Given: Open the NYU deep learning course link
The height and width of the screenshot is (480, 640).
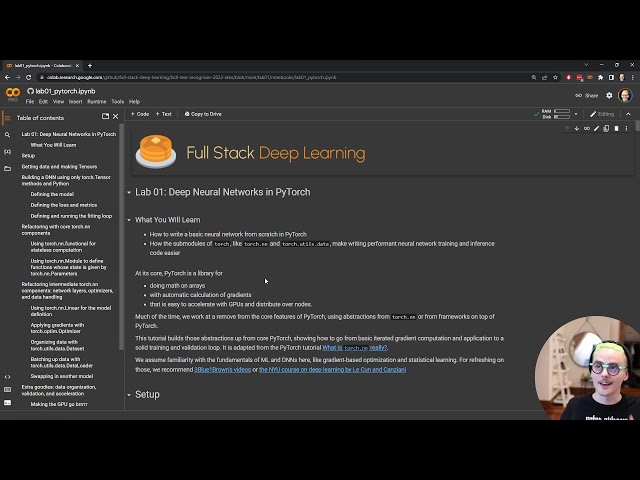Looking at the screenshot, I should click(x=332, y=369).
